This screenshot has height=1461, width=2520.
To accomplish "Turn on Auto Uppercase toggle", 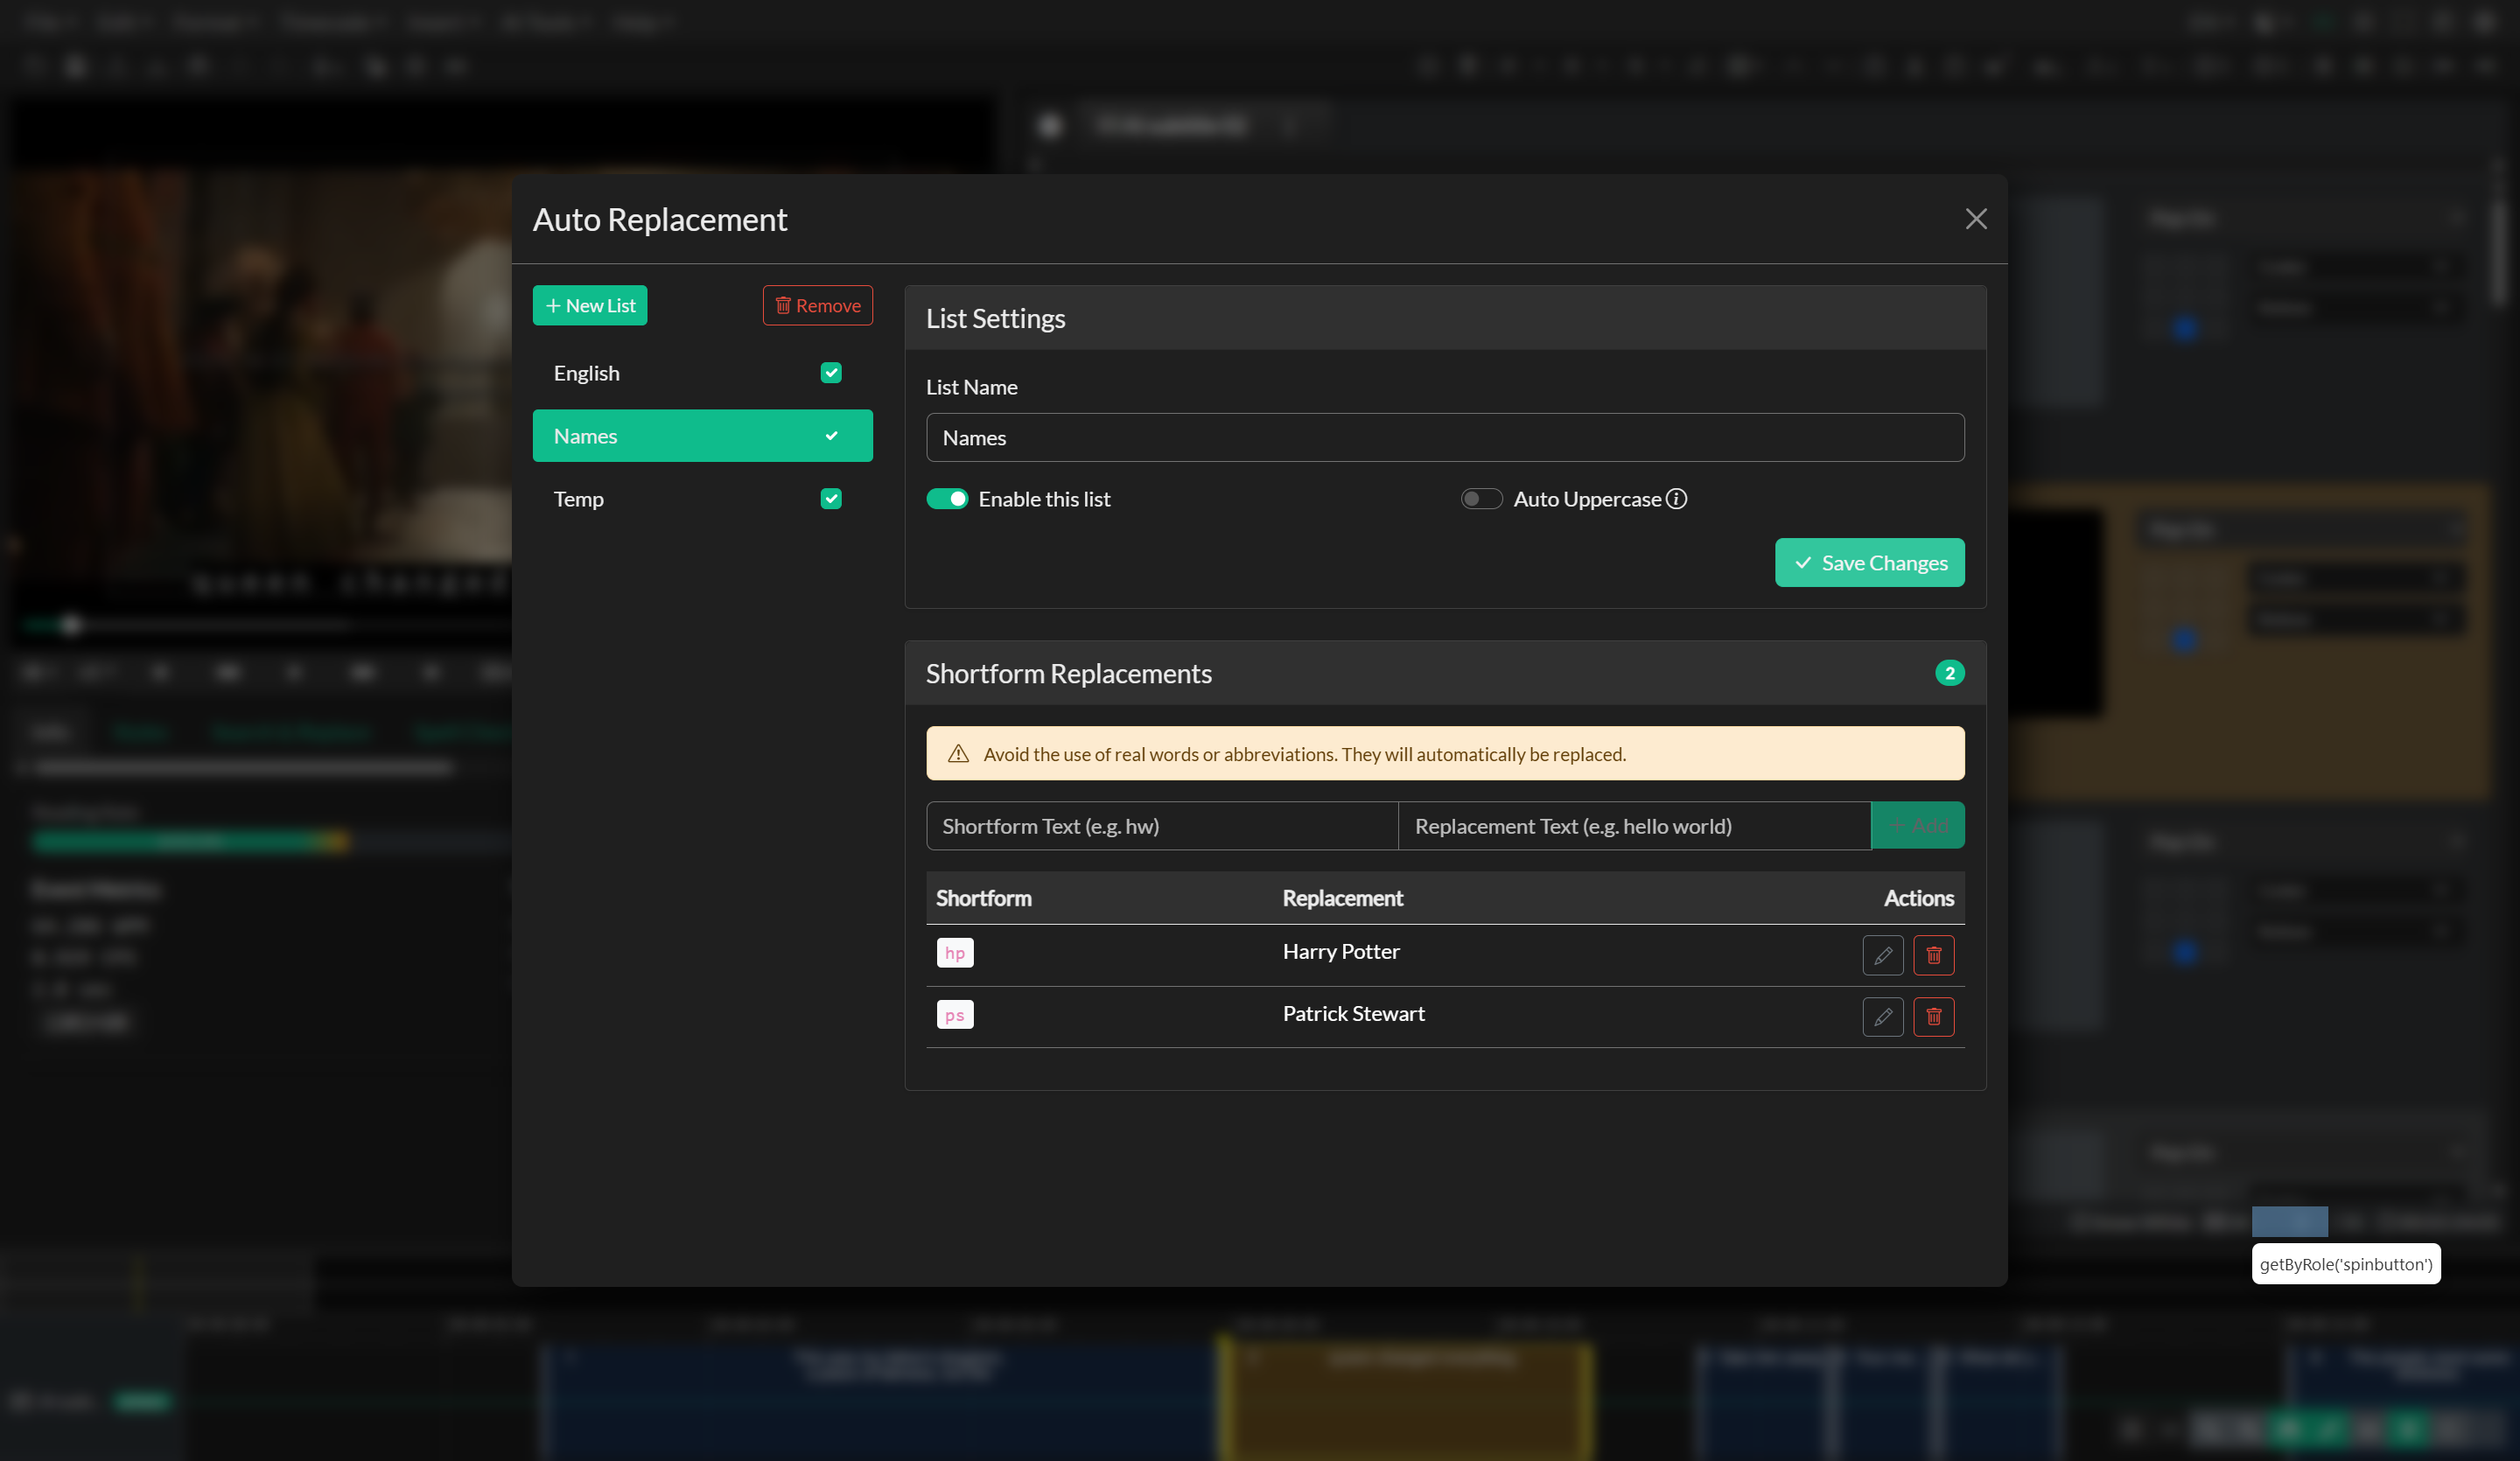I will point(1481,499).
